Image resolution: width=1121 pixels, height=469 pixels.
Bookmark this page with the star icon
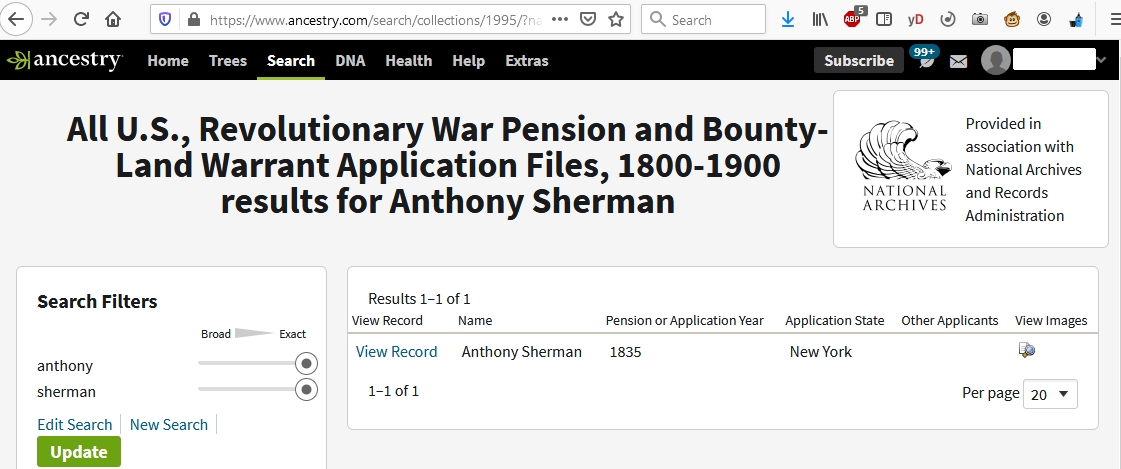(616, 19)
